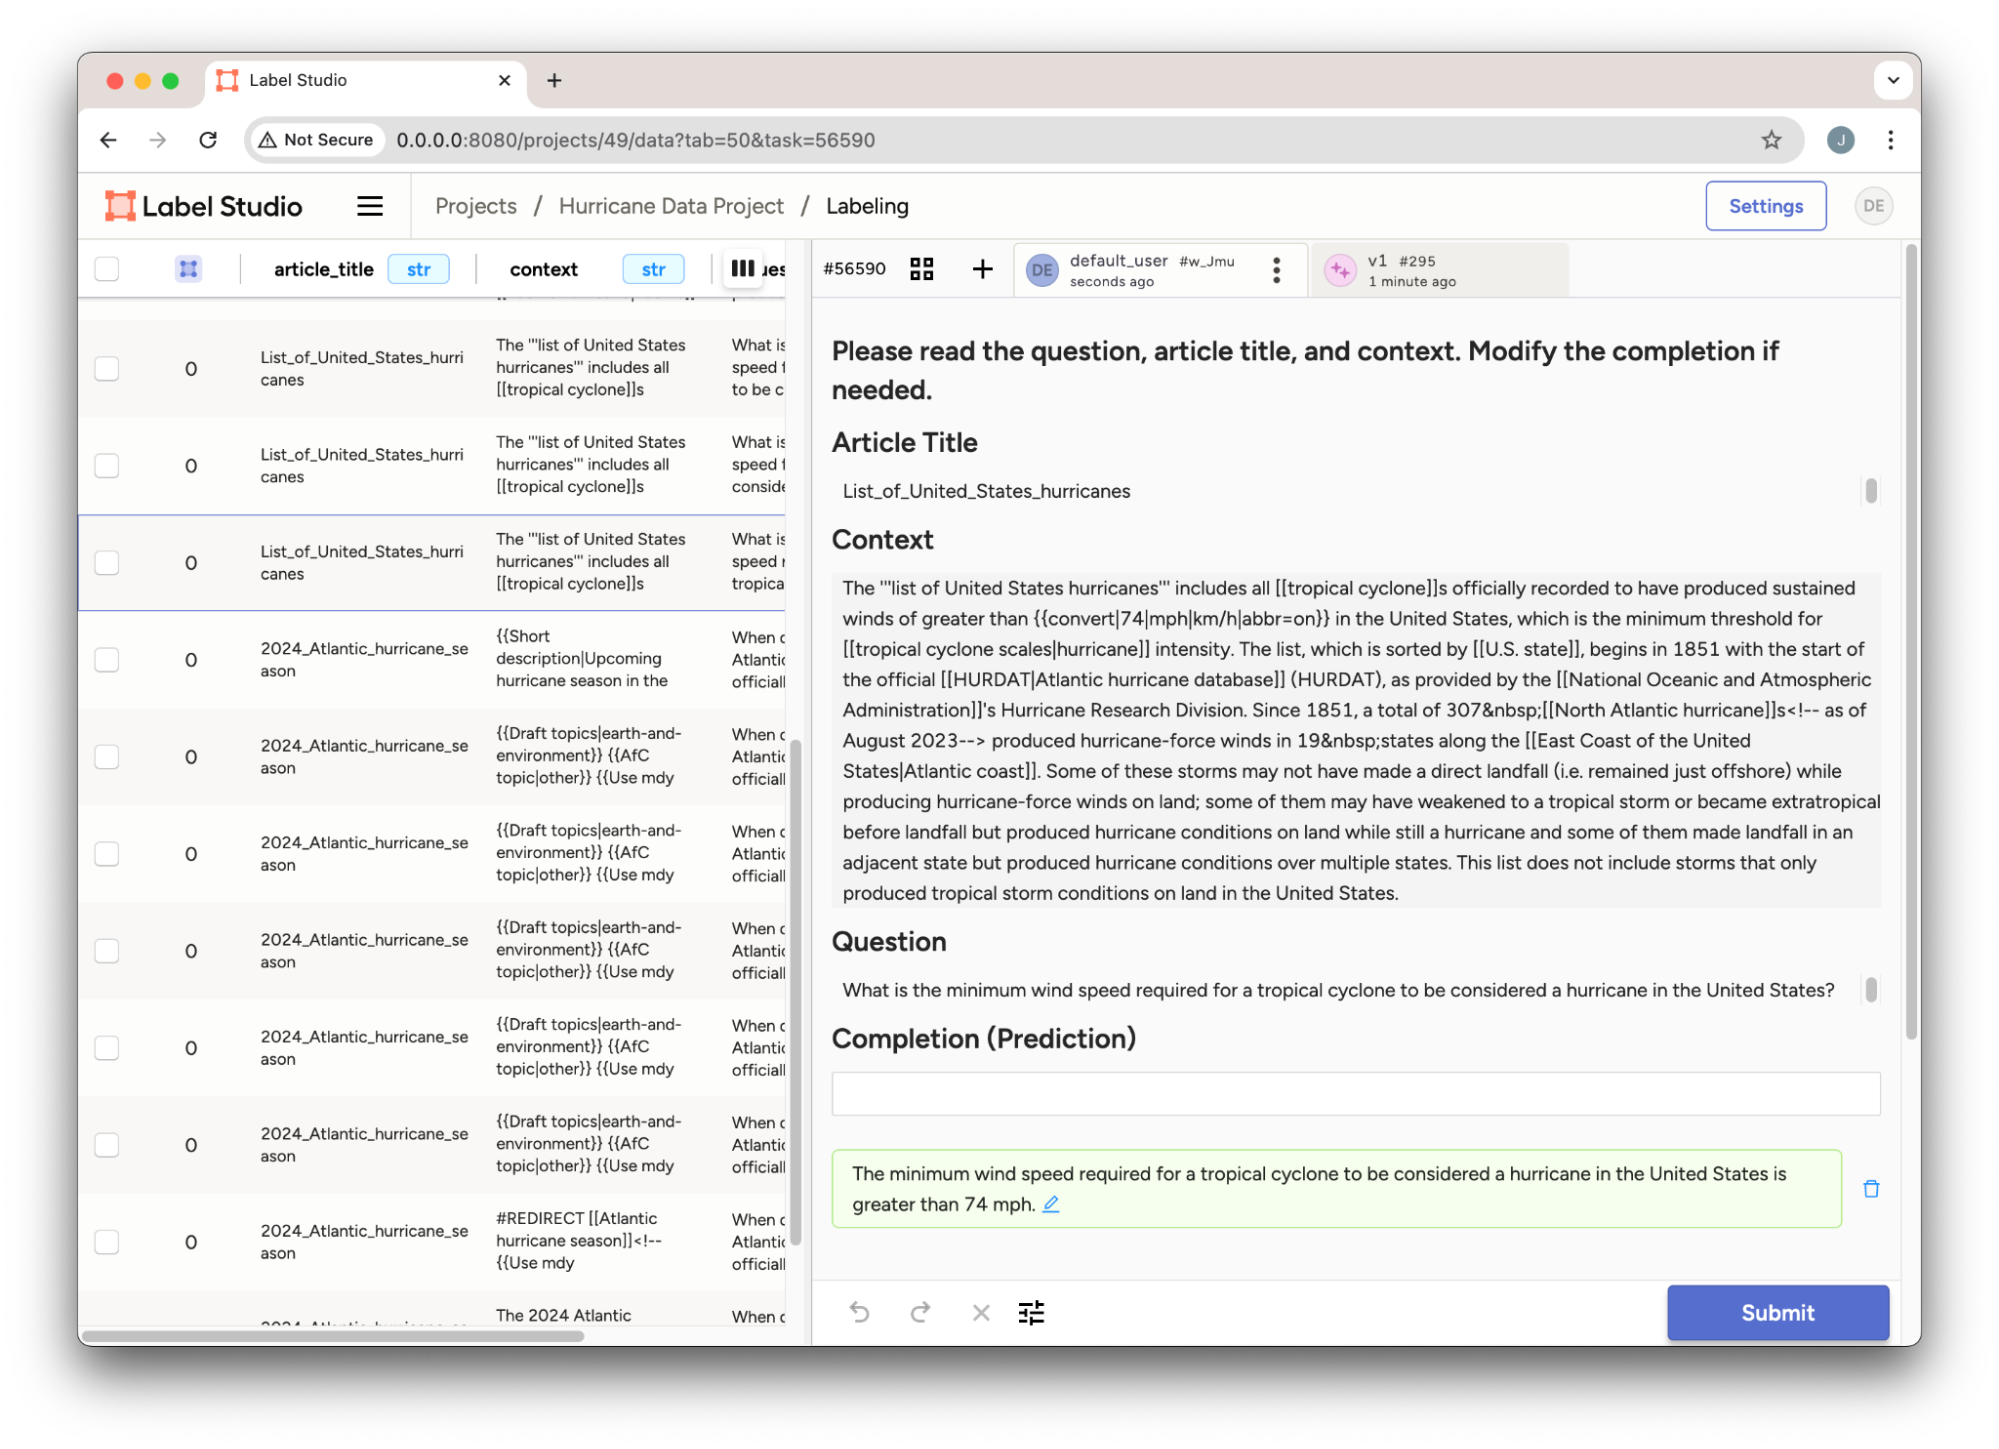Click the Completion text input field
This screenshot has width=1999, height=1449.
[1355, 1094]
